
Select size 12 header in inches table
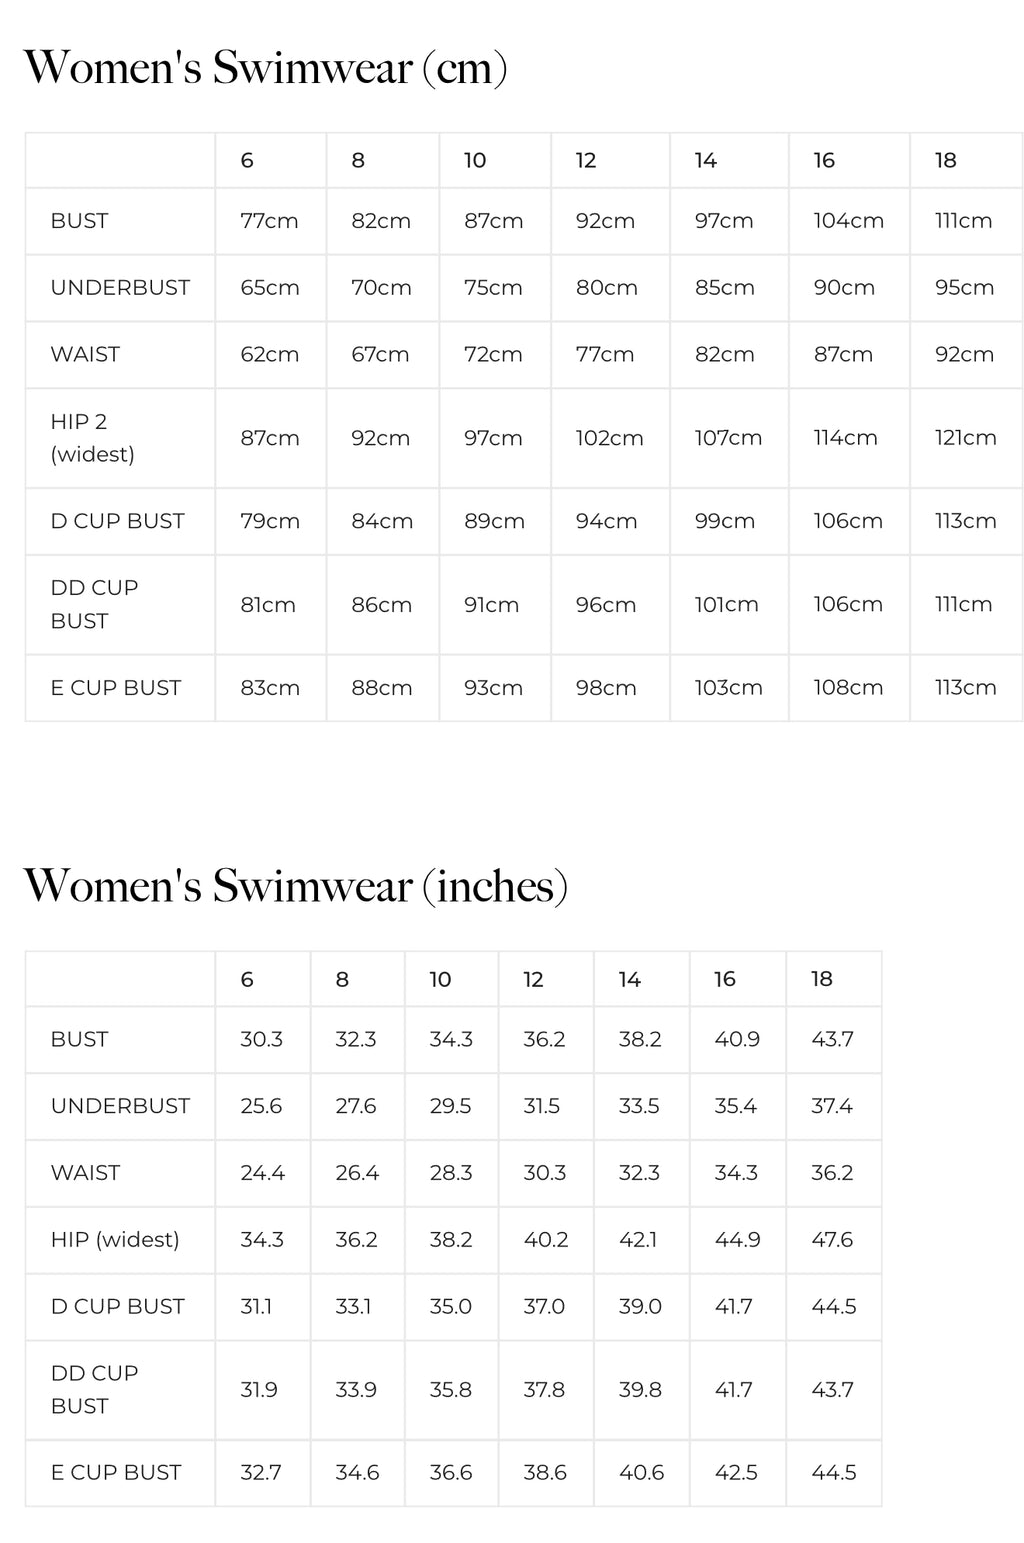(533, 979)
